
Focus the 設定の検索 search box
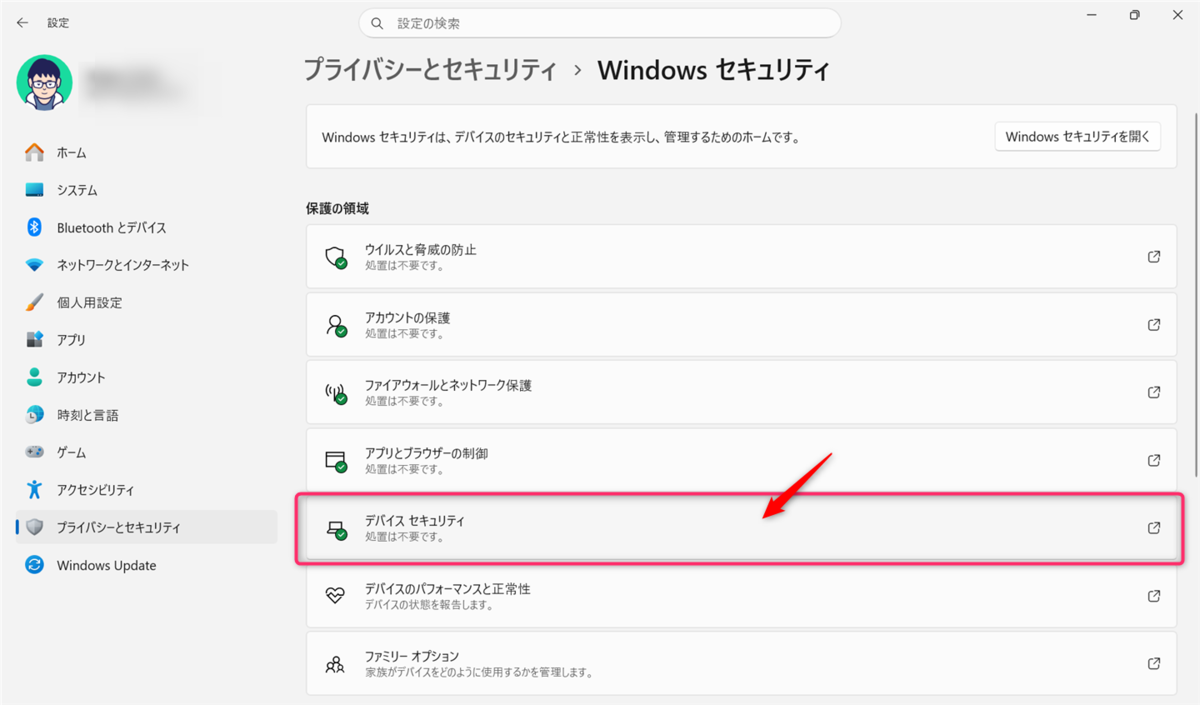coord(600,22)
